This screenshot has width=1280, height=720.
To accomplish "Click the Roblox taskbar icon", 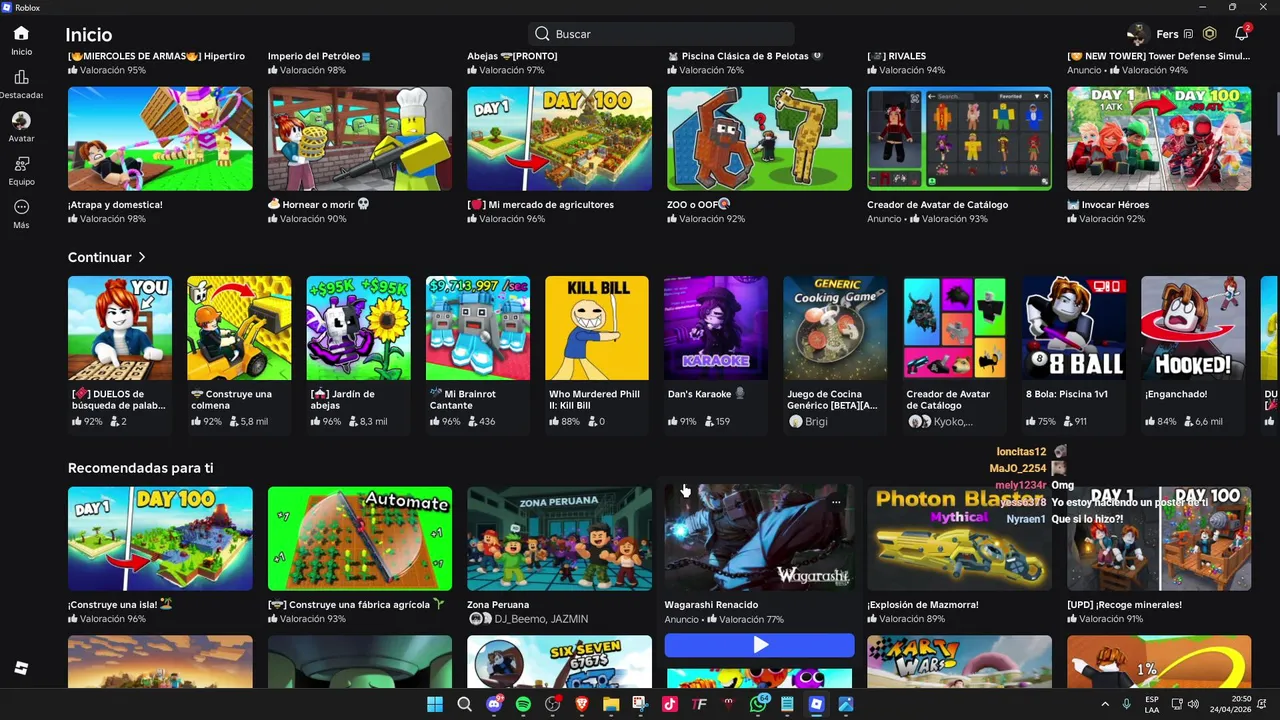I will [817, 704].
